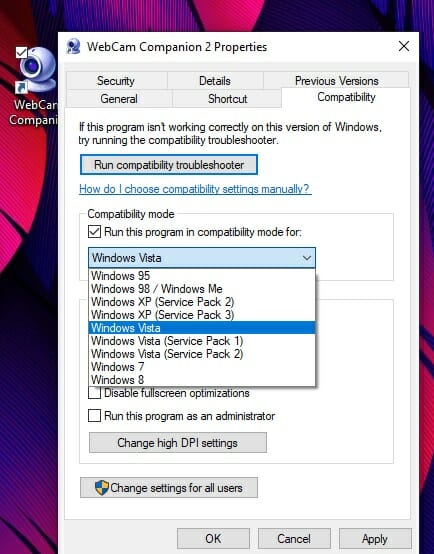Screen dimensions: 434x554
Task: Select the WebCam Companion desktop shortcut icon
Action: [35, 71]
